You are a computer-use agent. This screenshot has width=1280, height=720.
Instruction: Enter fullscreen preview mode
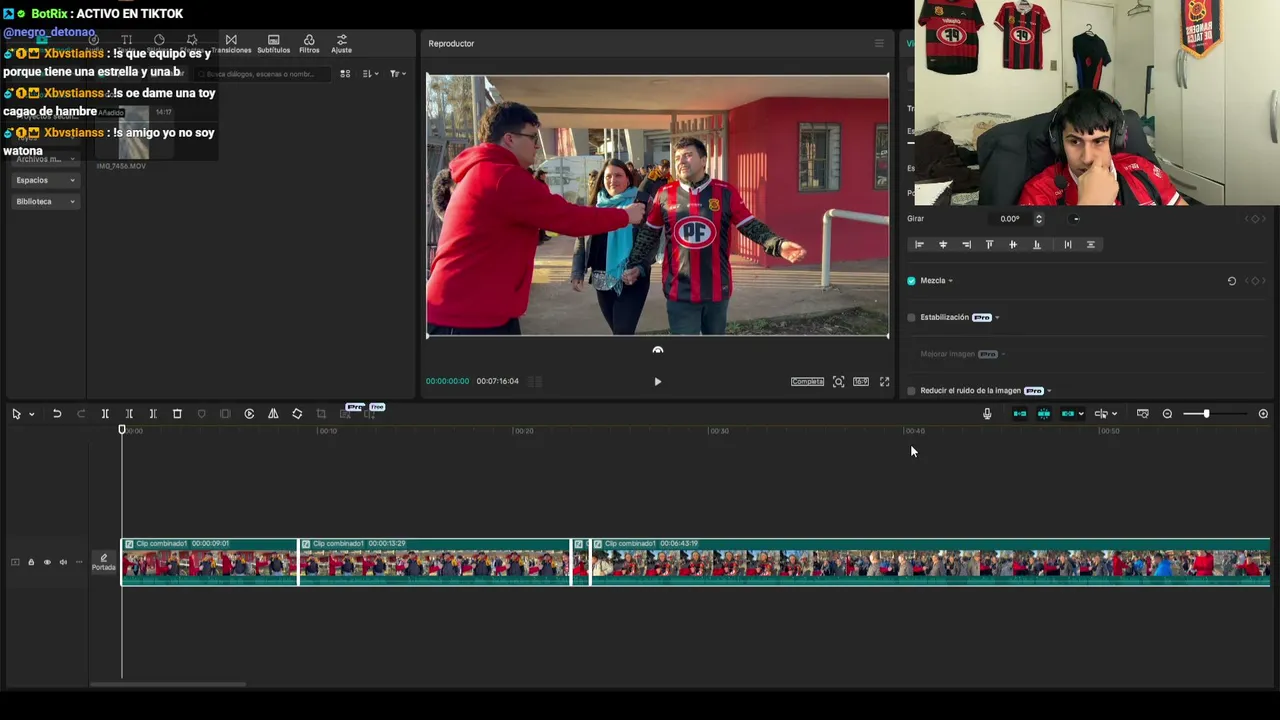(x=884, y=382)
